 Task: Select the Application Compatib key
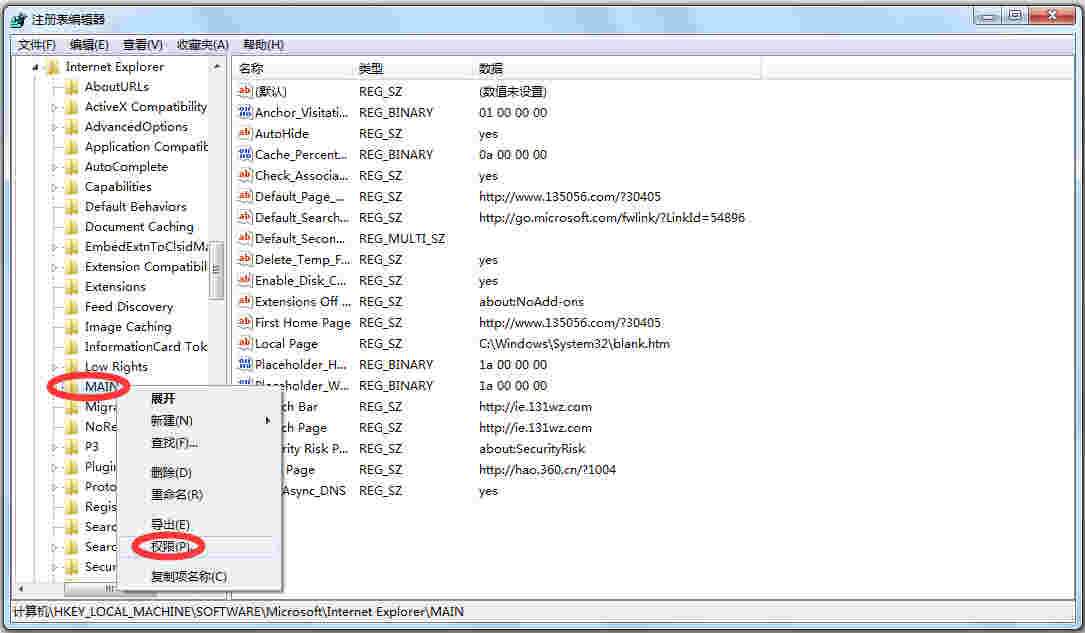[x=146, y=147]
